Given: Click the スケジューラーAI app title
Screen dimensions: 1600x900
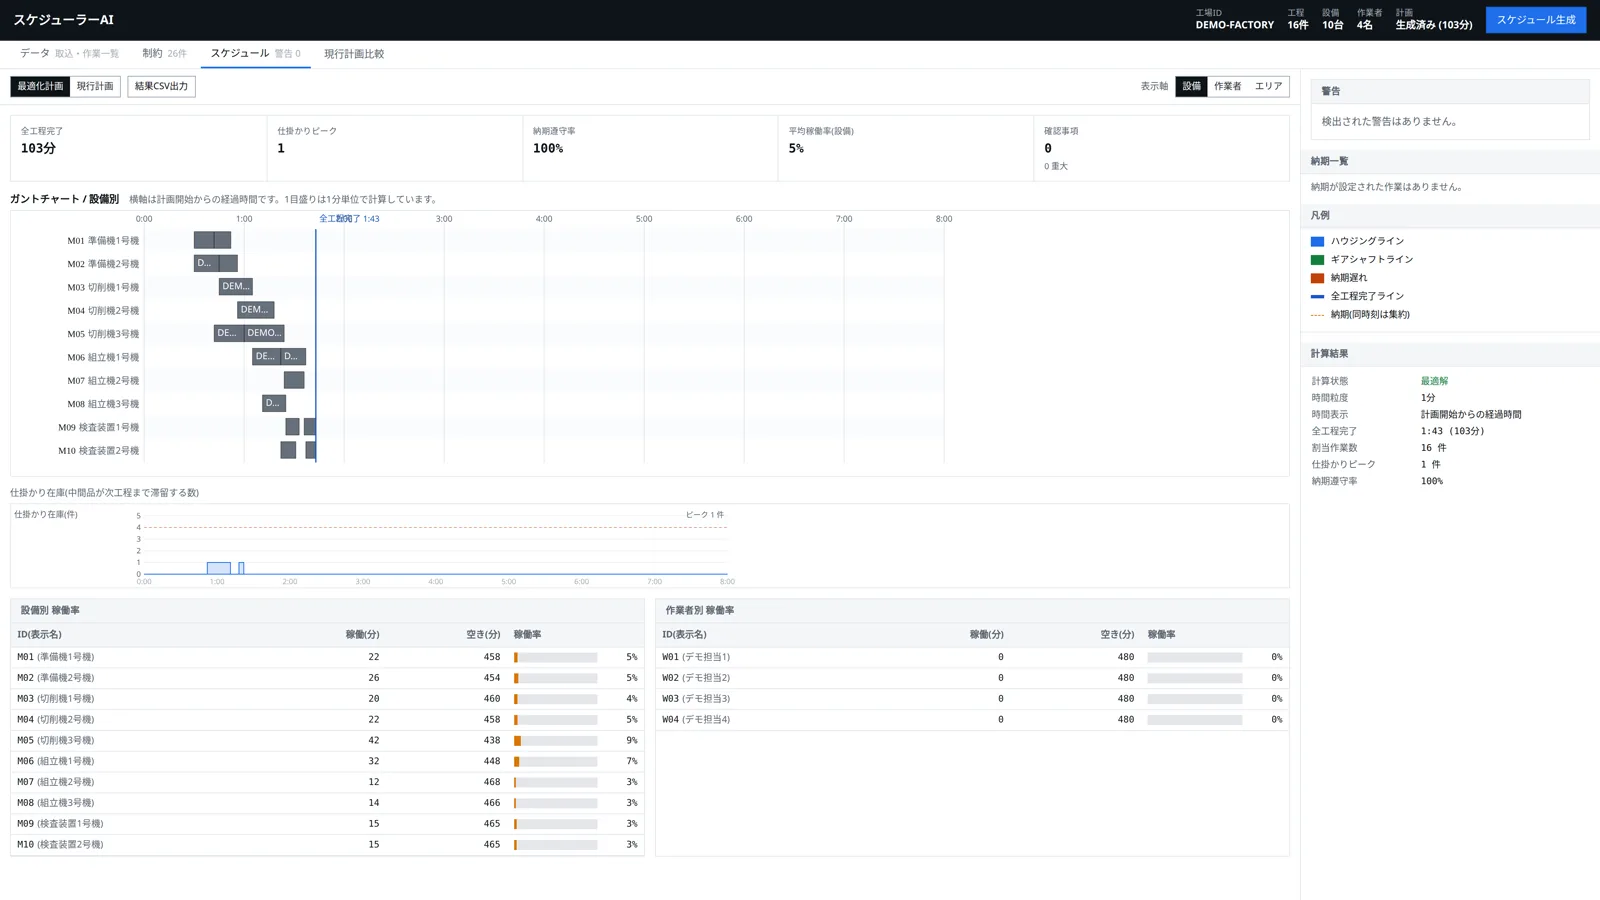Looking at the screenshot, I should [63, 20].
